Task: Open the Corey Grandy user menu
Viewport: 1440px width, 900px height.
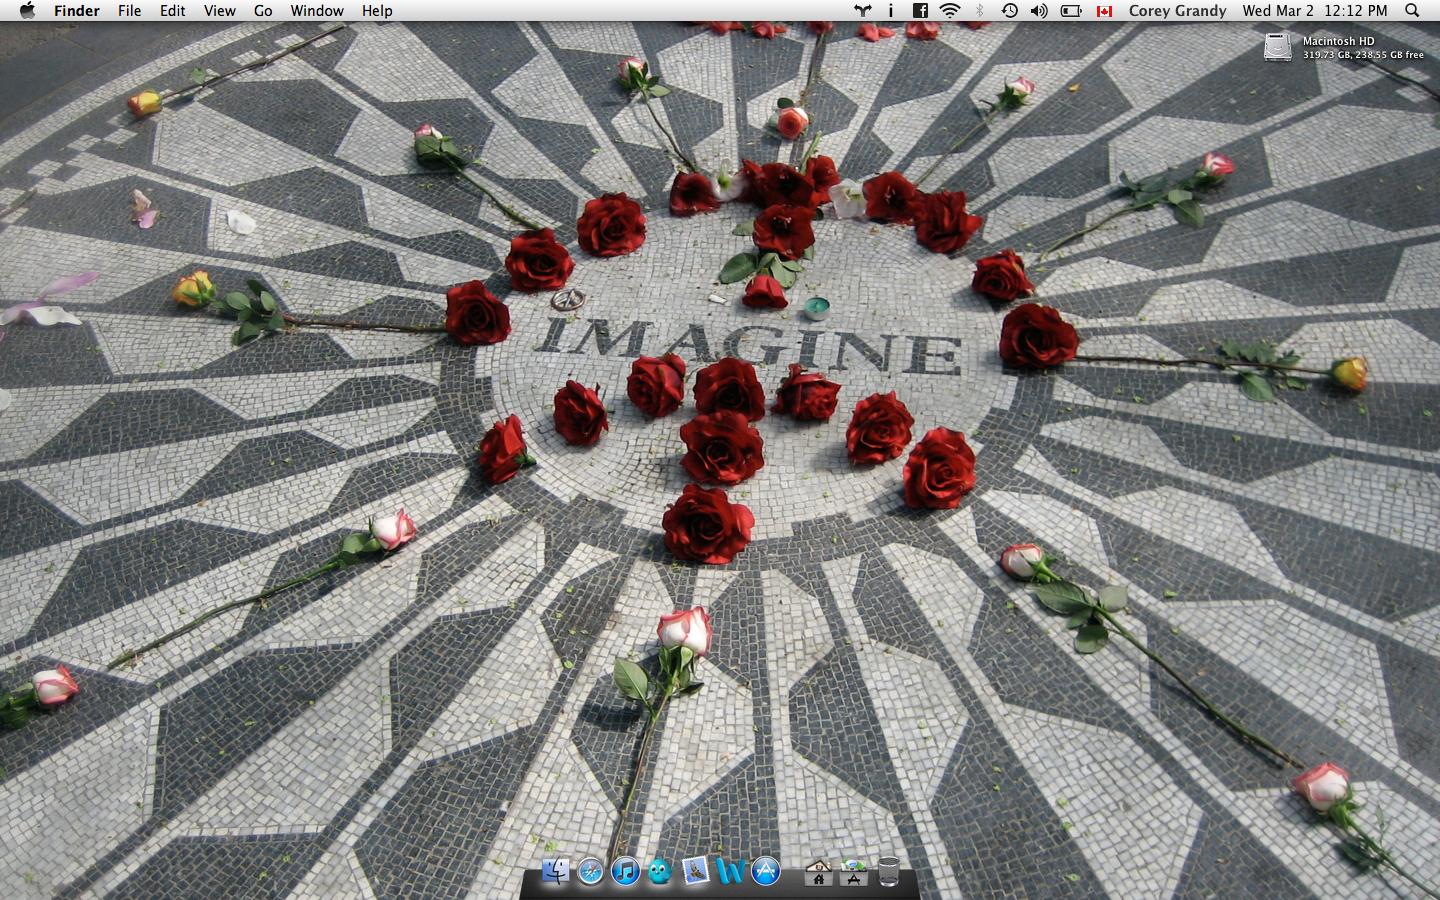Action: [x=1177, y=10]
